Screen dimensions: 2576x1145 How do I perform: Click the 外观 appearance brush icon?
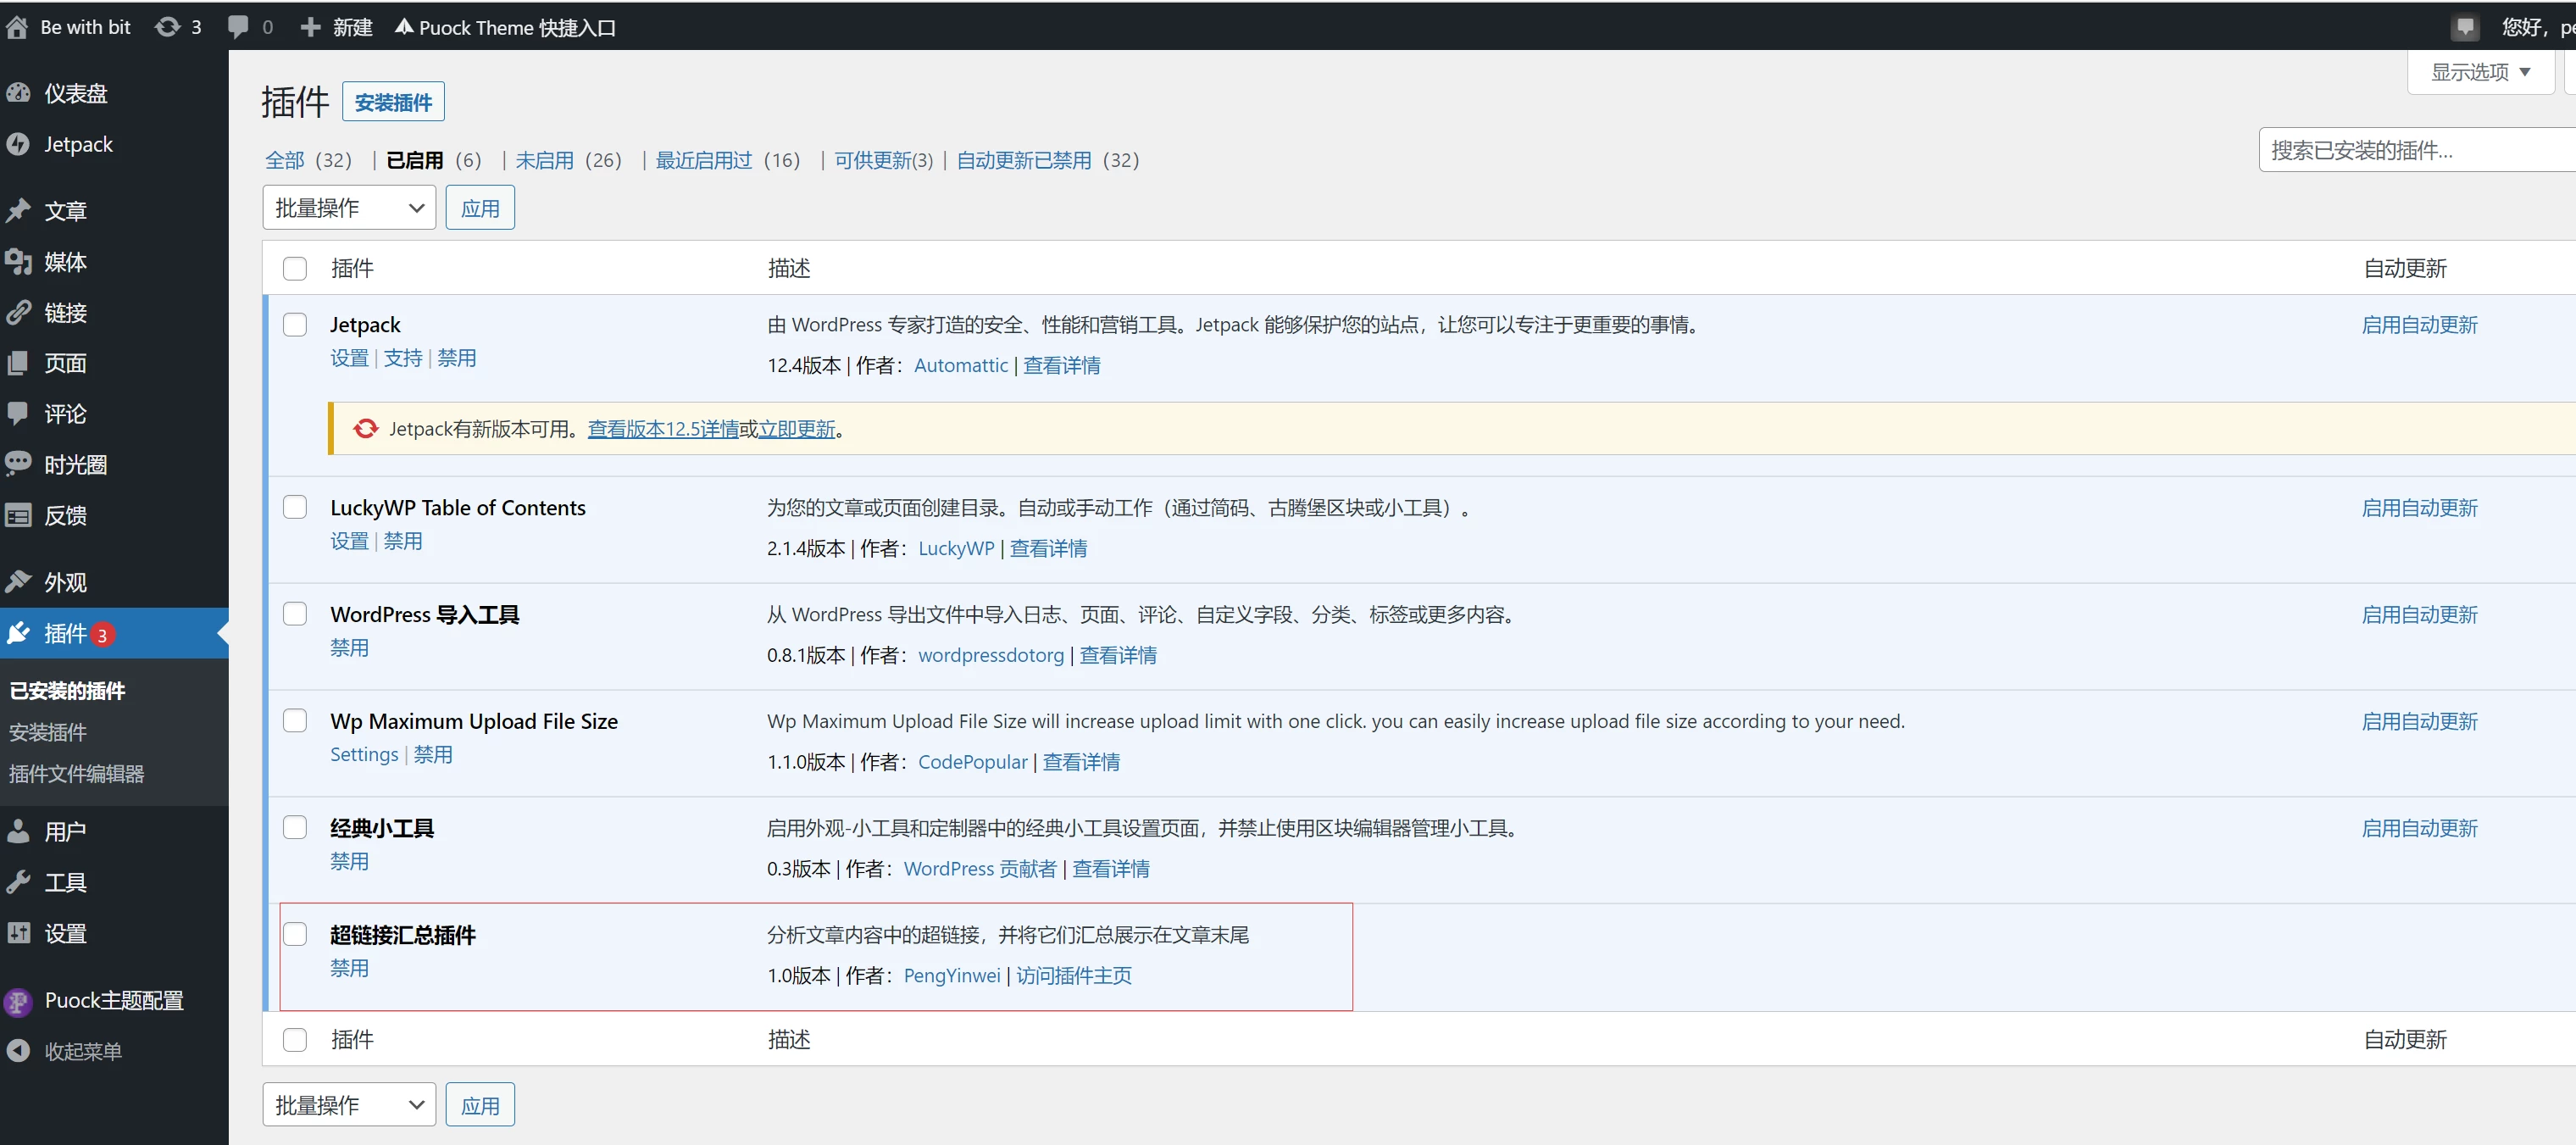tap(18, 581)
